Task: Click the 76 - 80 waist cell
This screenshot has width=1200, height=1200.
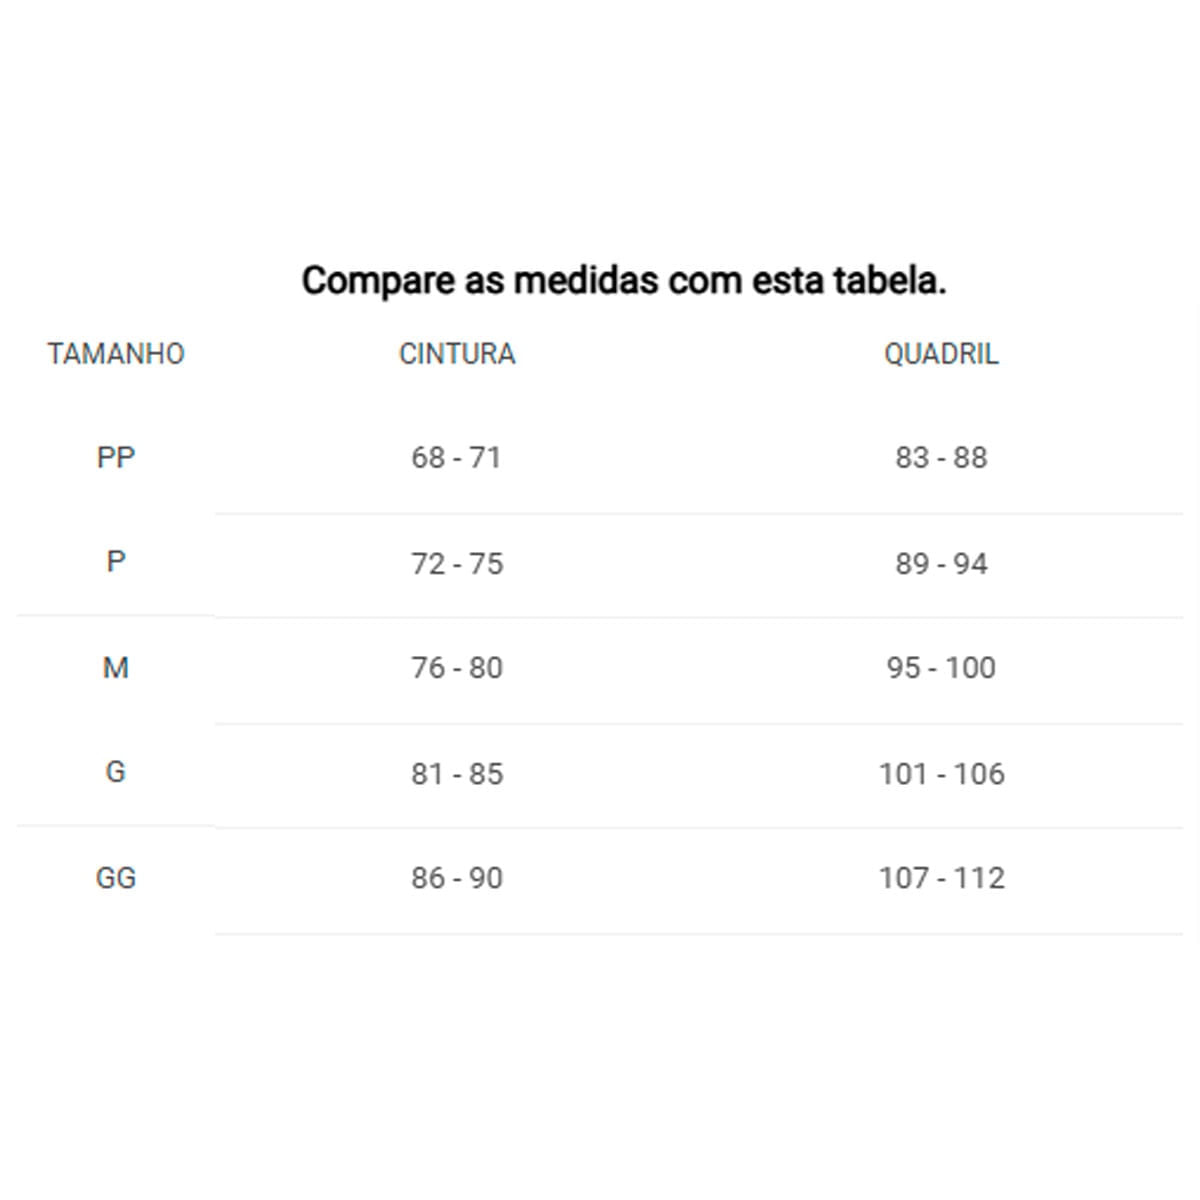Action: tap(457, 667)
